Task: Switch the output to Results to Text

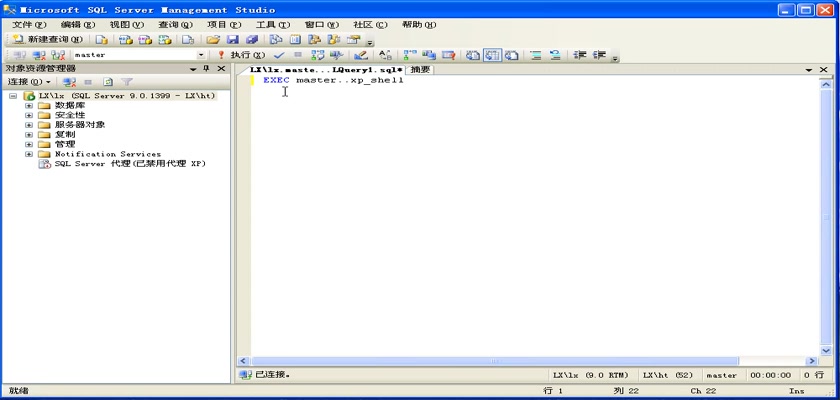Action: pyautogui.click(x=472, y=55)
